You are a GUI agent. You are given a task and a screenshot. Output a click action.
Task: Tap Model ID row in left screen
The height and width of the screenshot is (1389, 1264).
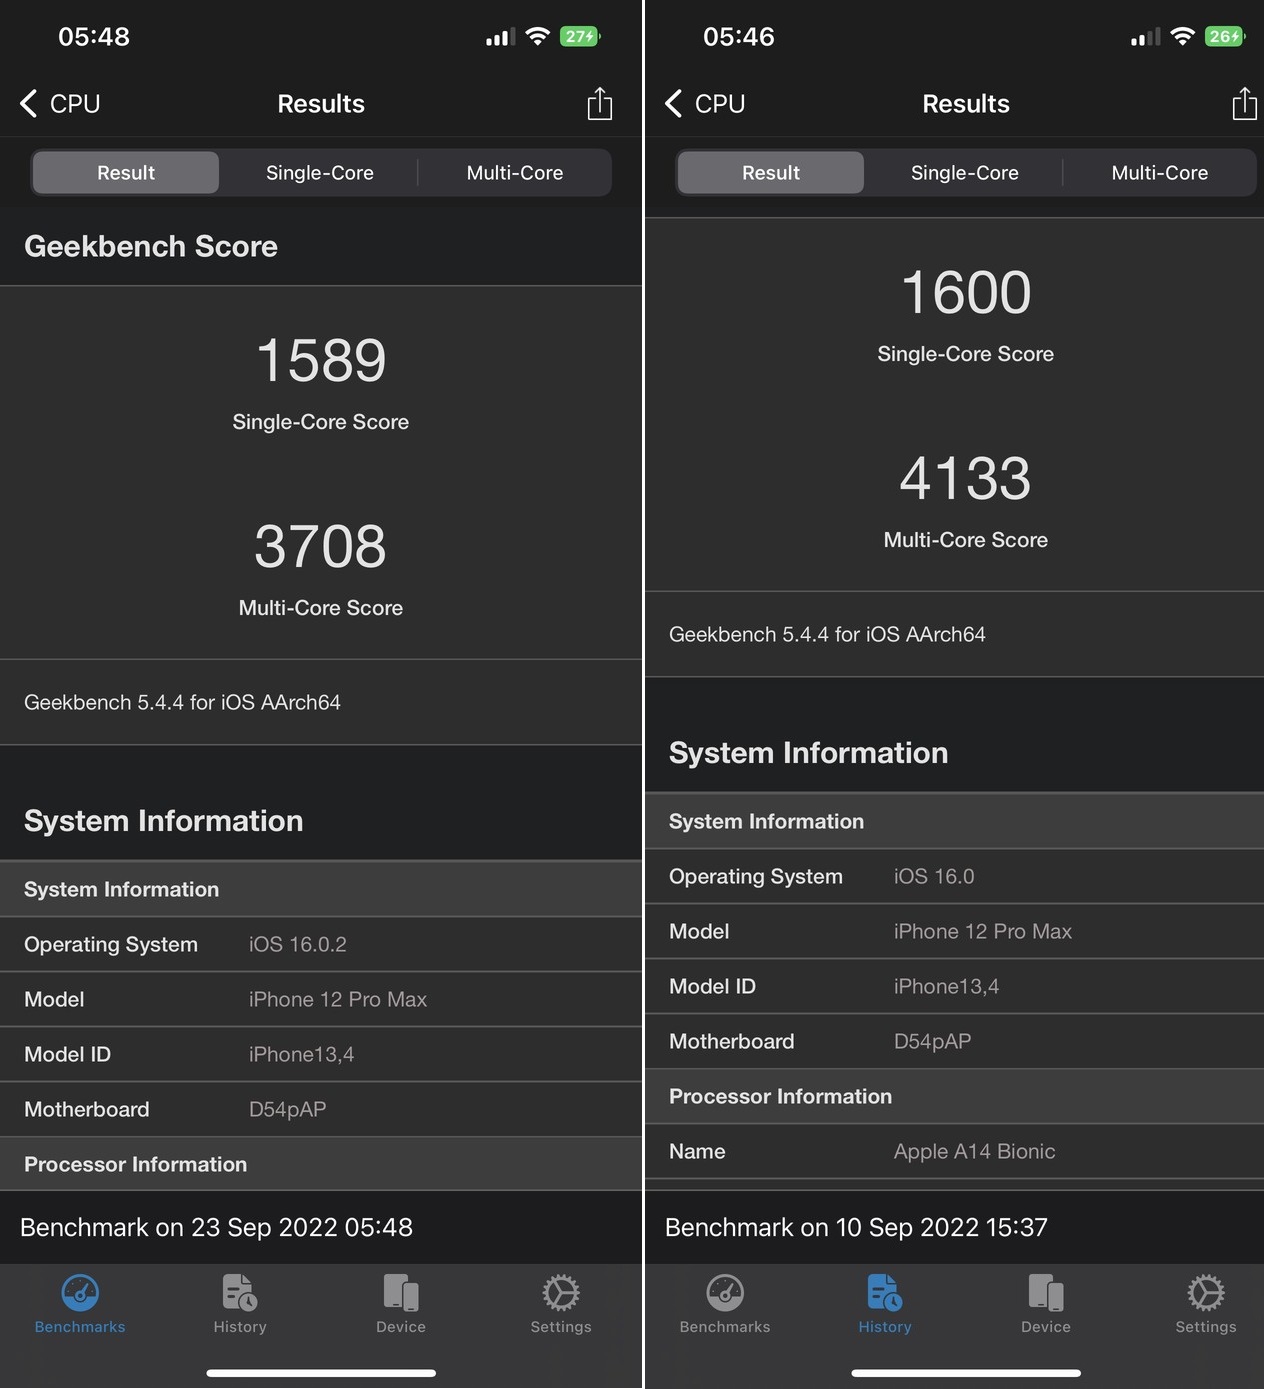[321, 1054]
